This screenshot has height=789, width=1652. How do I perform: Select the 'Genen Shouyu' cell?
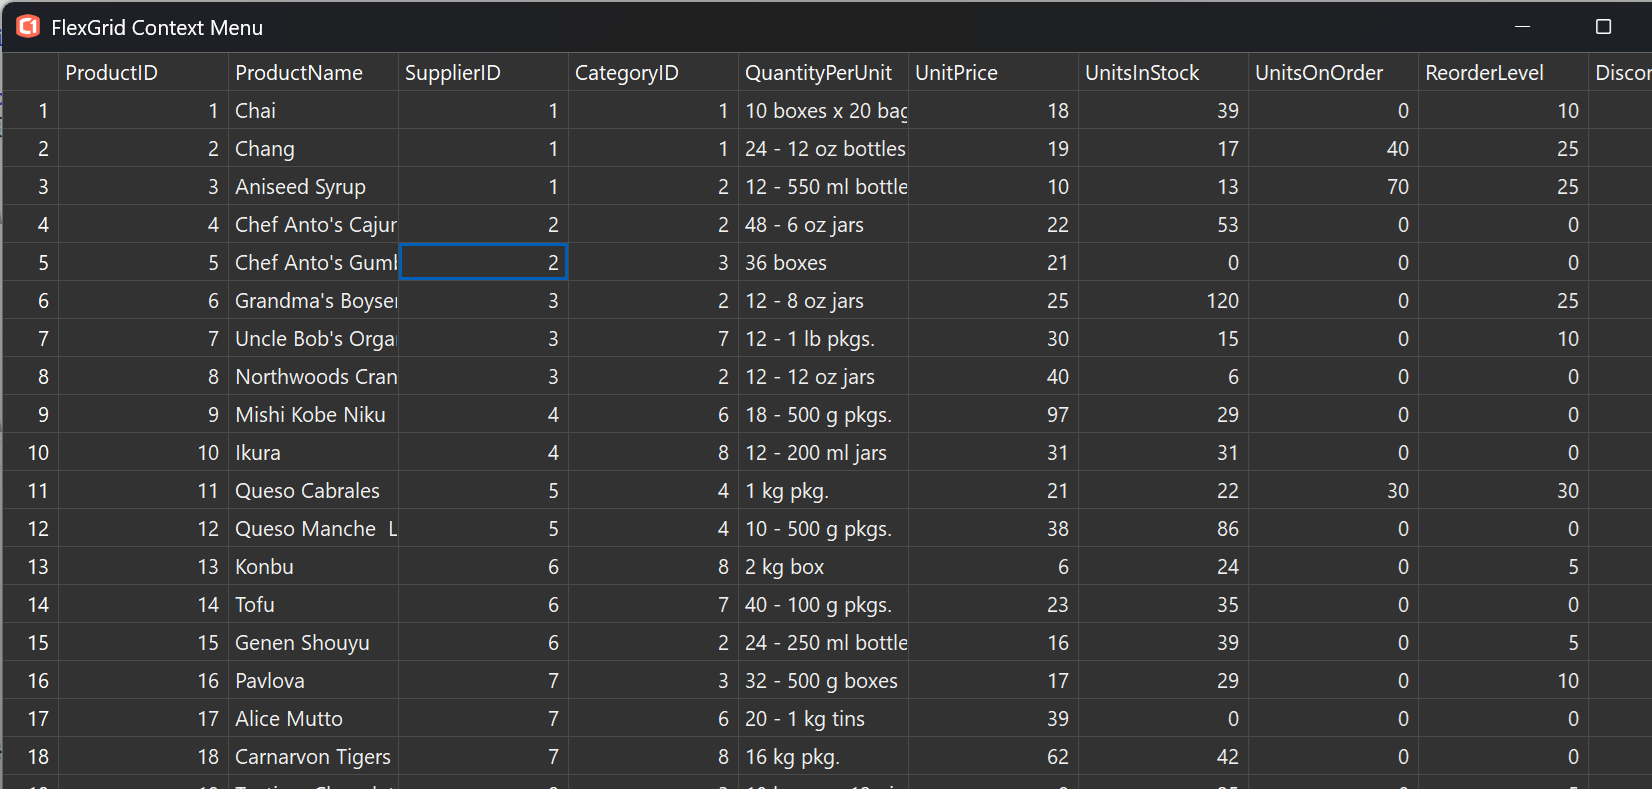point(314,643)
